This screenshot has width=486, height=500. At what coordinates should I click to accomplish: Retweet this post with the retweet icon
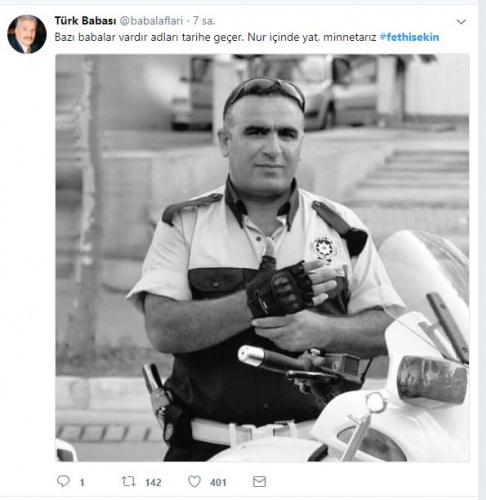[x=128, y=481]
